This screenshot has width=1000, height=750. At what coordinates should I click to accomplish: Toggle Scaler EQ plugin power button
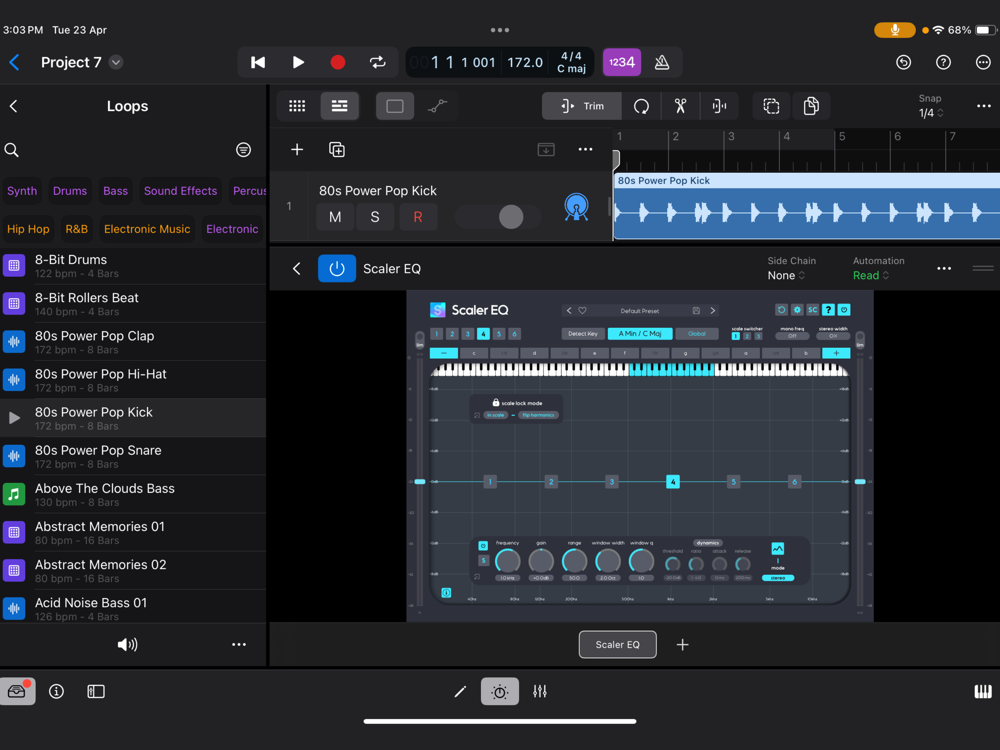(337, 268)
